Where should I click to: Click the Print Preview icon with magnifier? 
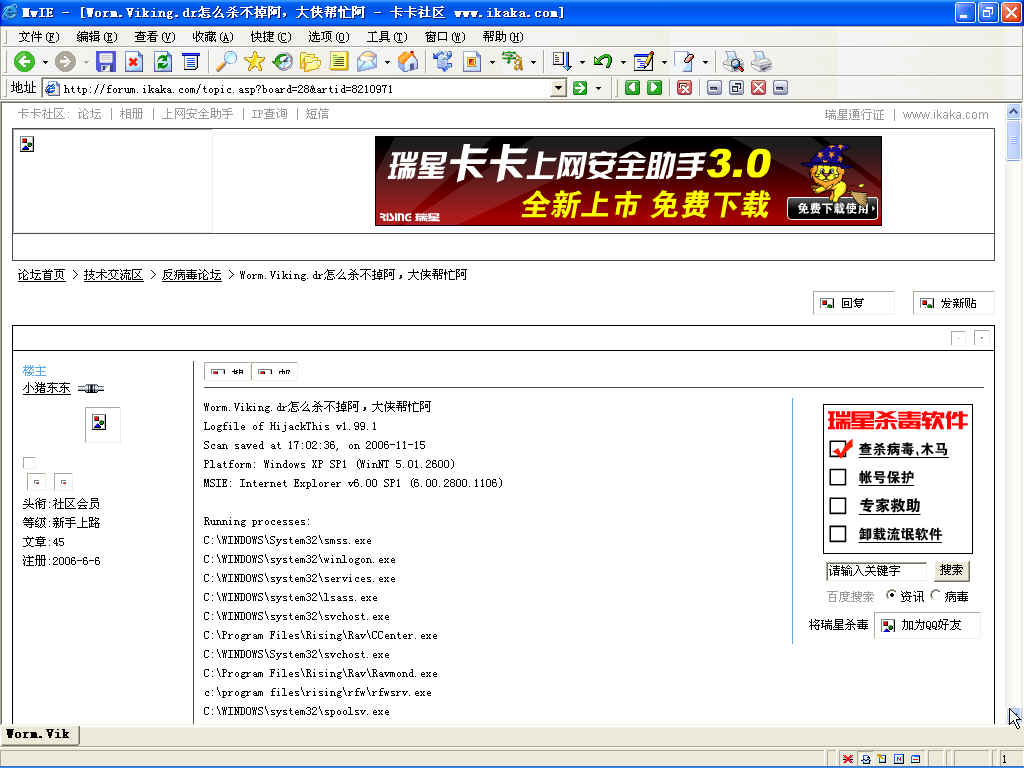point(733,62)
